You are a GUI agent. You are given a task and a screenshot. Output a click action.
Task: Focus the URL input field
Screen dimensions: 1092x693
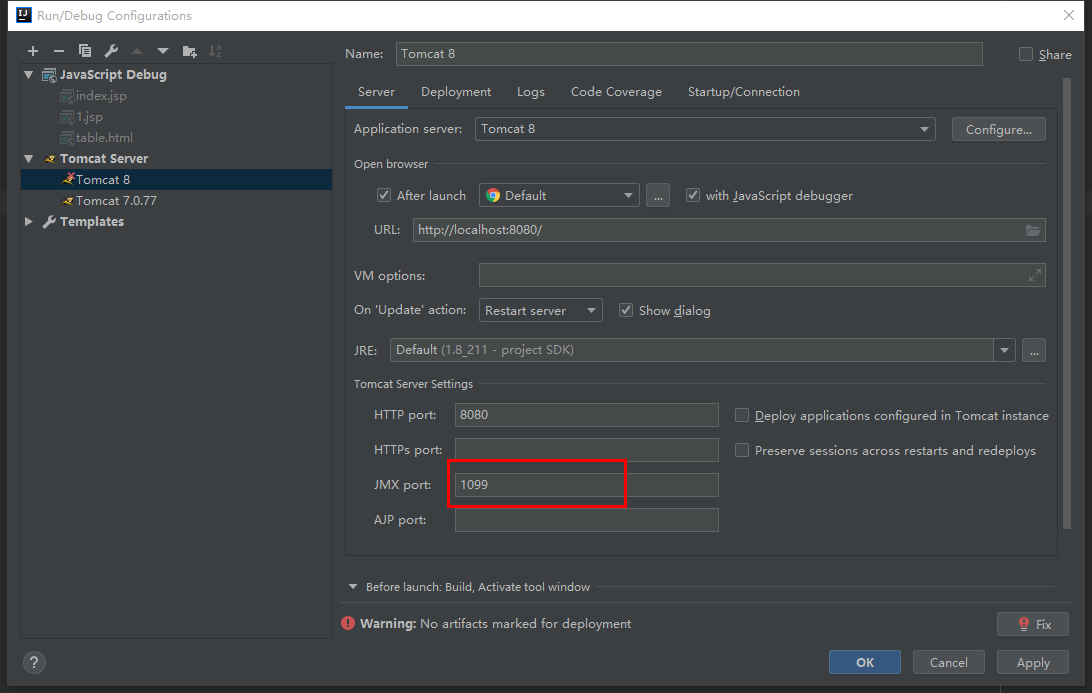pos(729,231)
